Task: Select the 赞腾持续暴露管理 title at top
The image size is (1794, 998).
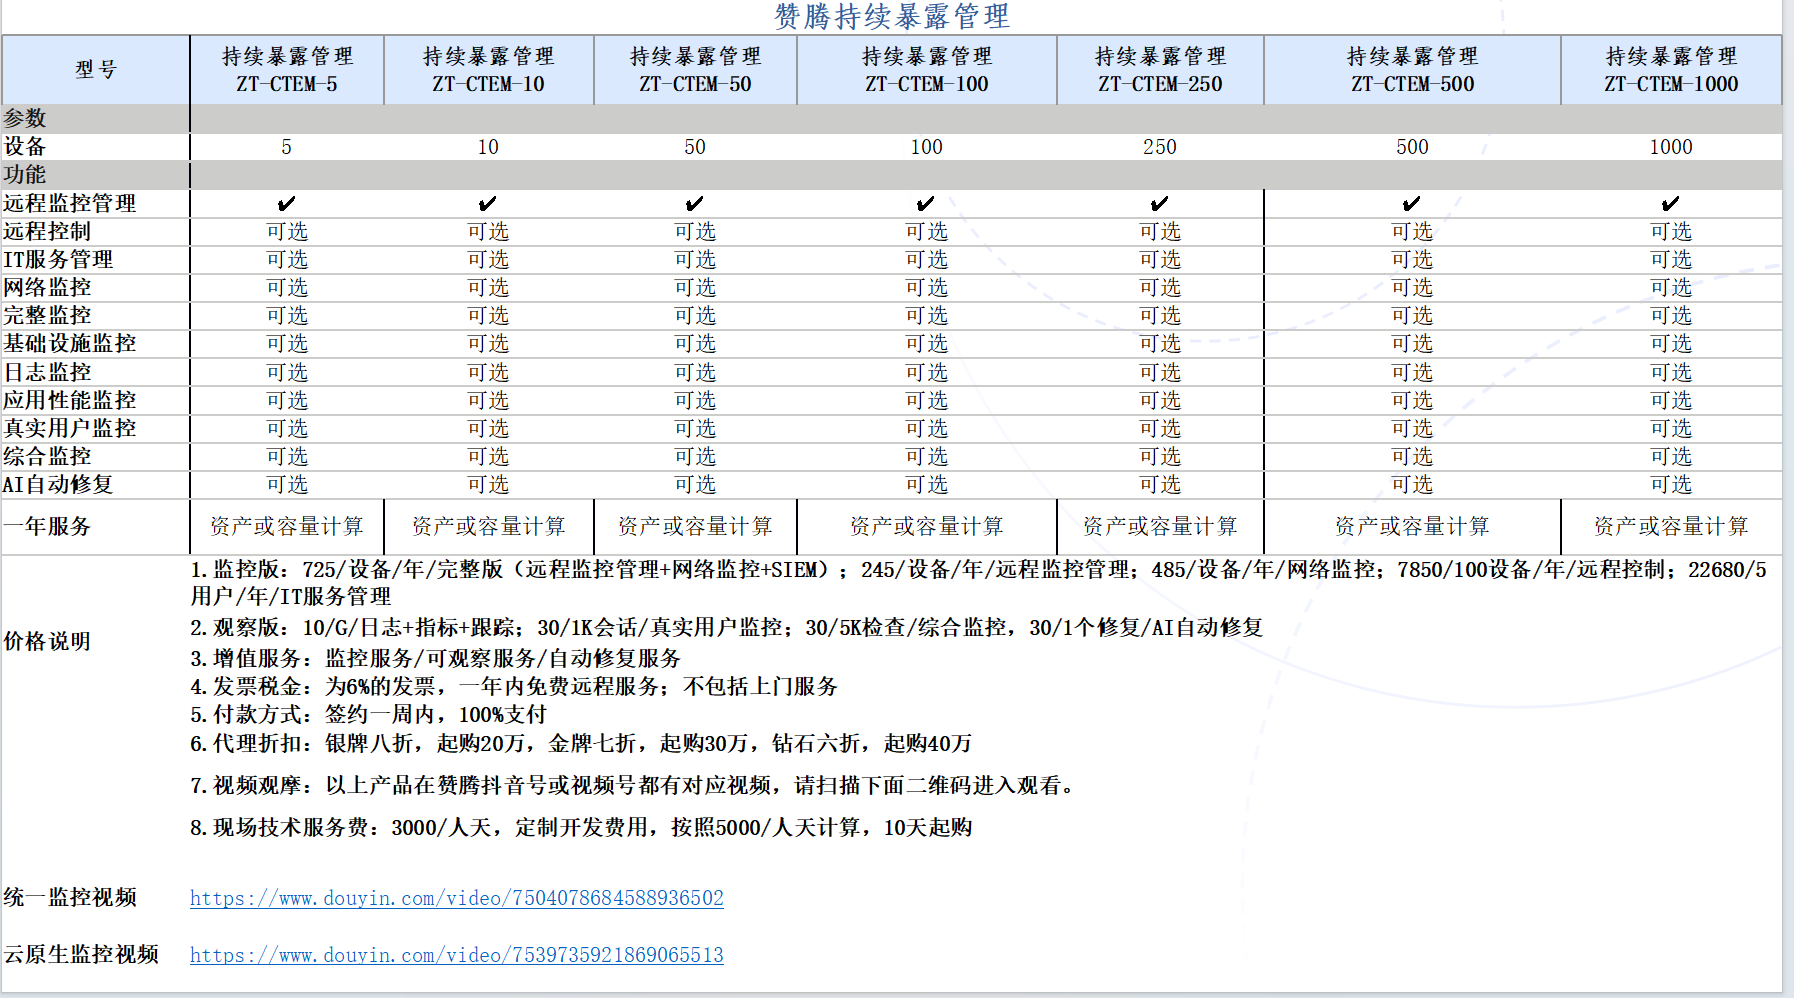Action: coord(891,17)
